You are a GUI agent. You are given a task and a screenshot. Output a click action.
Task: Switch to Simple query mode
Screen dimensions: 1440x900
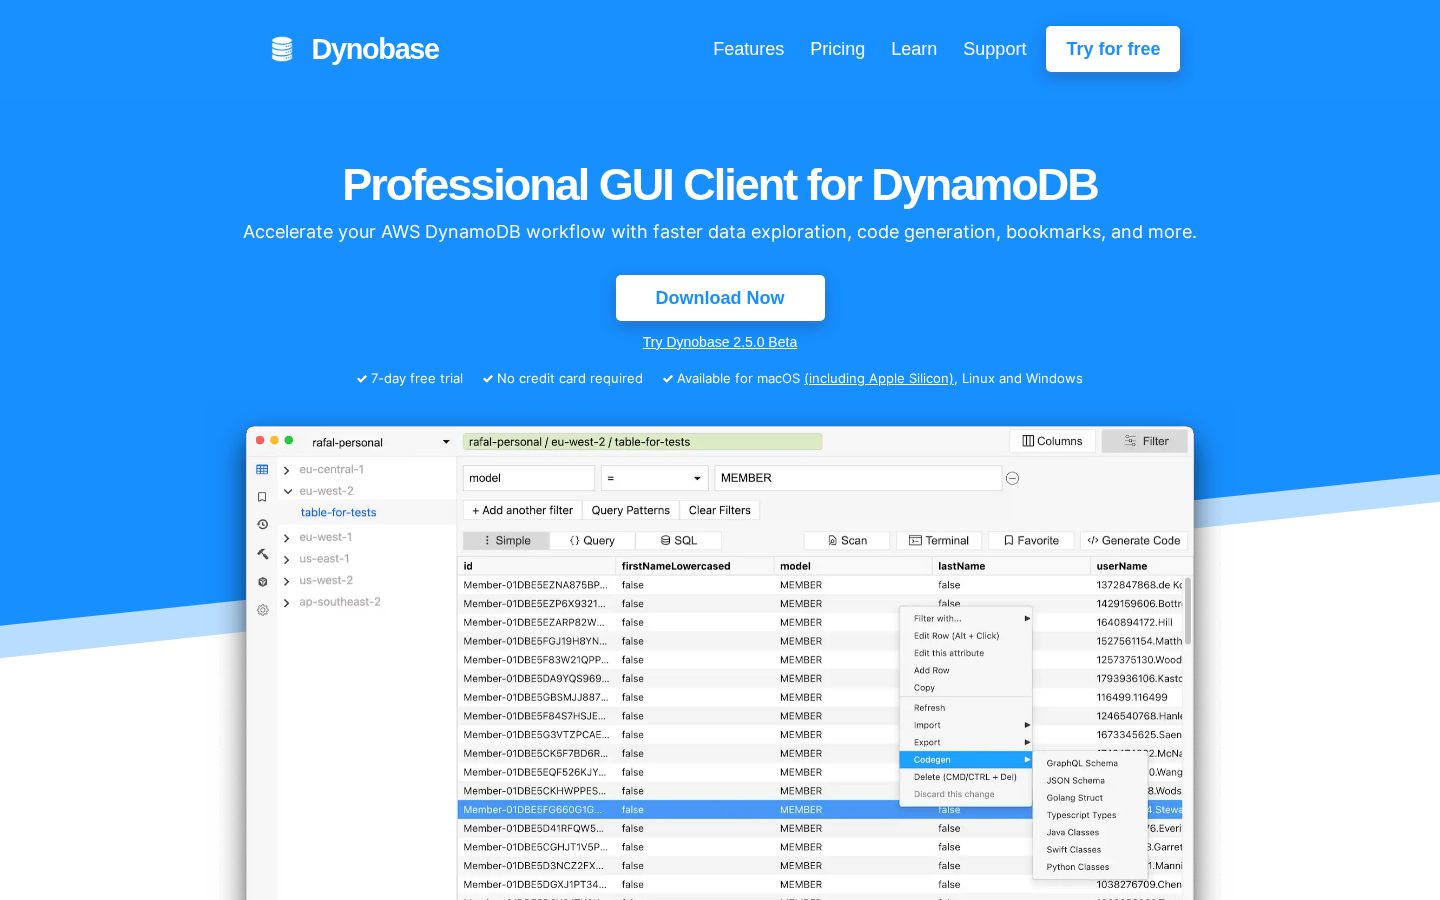point(506,540)
